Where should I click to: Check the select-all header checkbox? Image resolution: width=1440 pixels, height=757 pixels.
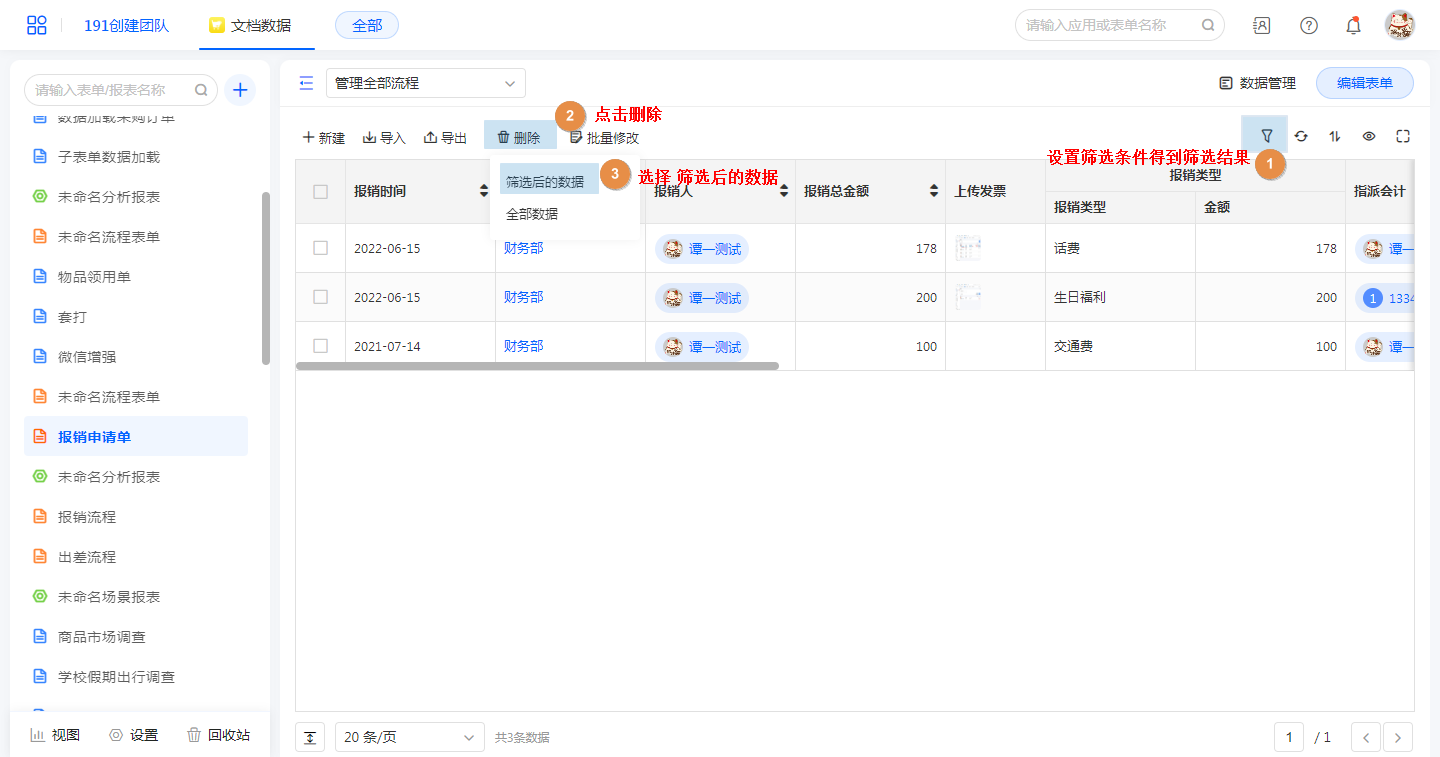[320, 192]
